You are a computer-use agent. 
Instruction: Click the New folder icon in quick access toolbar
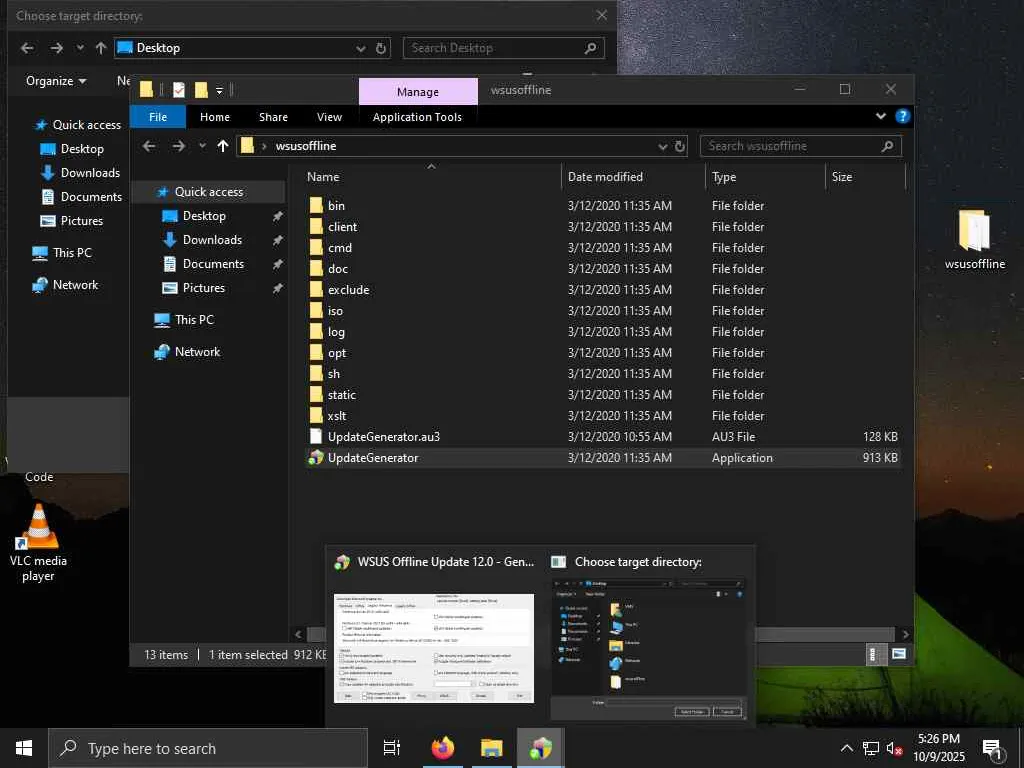coord(201,90)
